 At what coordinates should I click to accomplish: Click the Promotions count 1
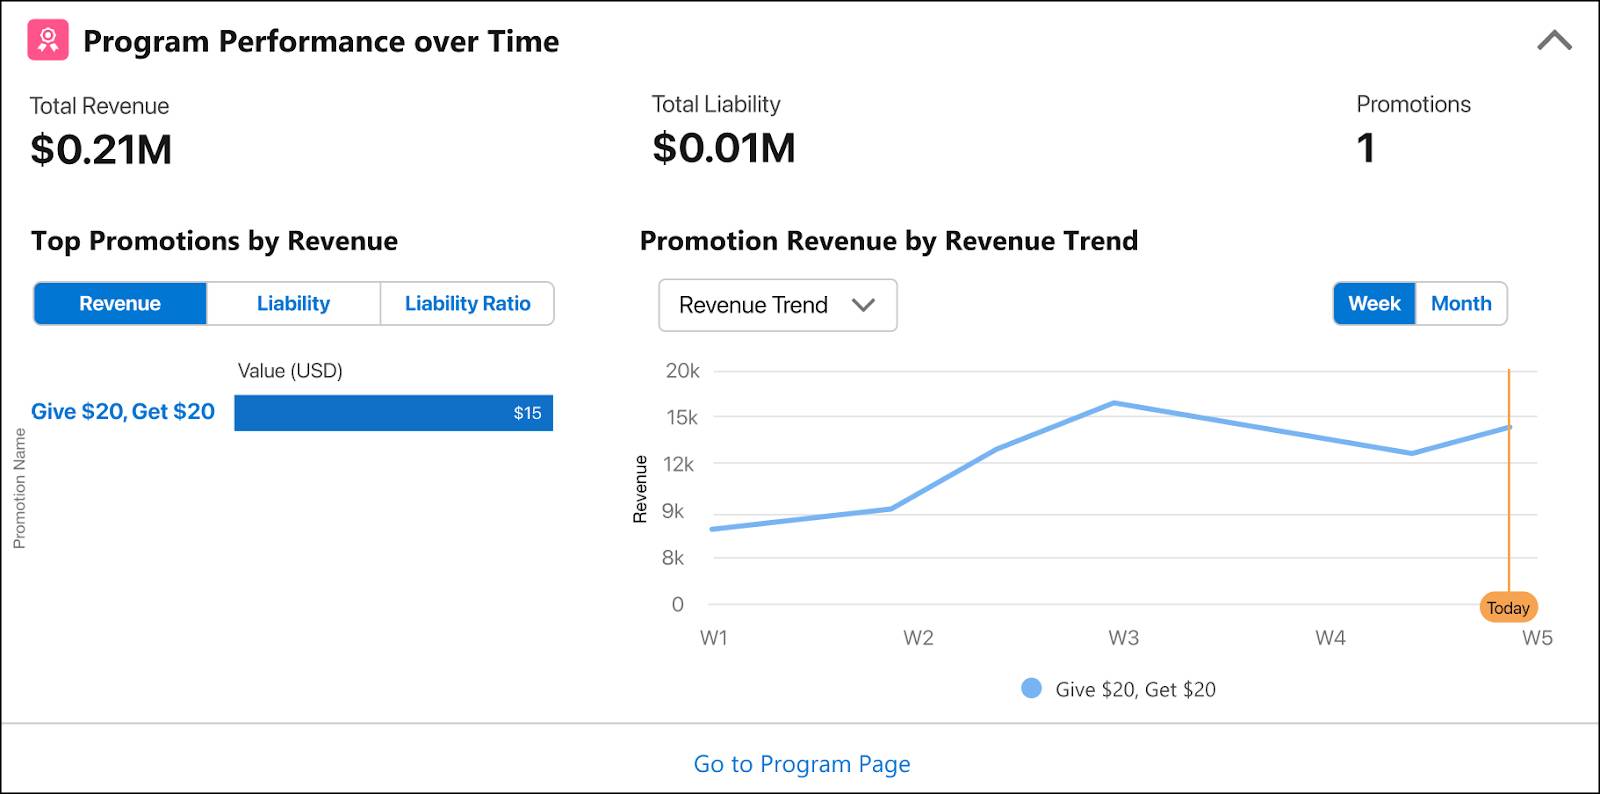(1366, 148)
